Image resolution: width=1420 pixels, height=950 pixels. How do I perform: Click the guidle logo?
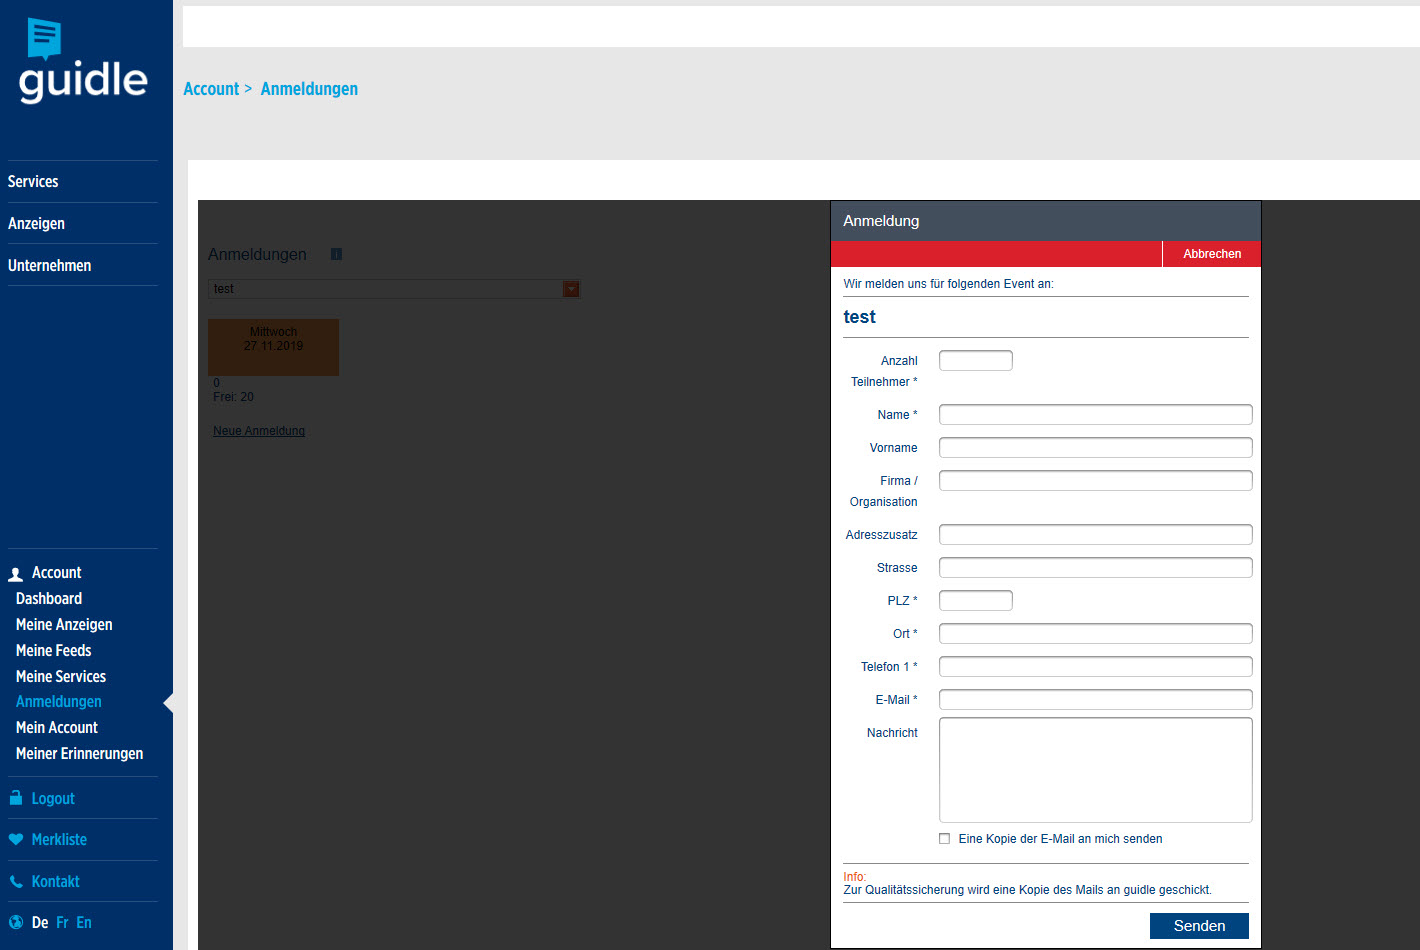[83, 61]
